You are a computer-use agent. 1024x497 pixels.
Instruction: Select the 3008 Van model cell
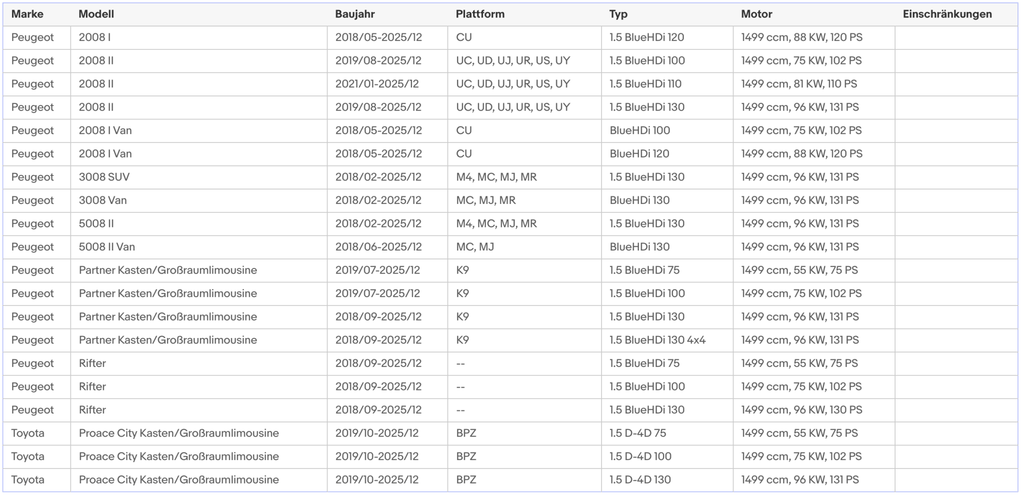[199, 200]
